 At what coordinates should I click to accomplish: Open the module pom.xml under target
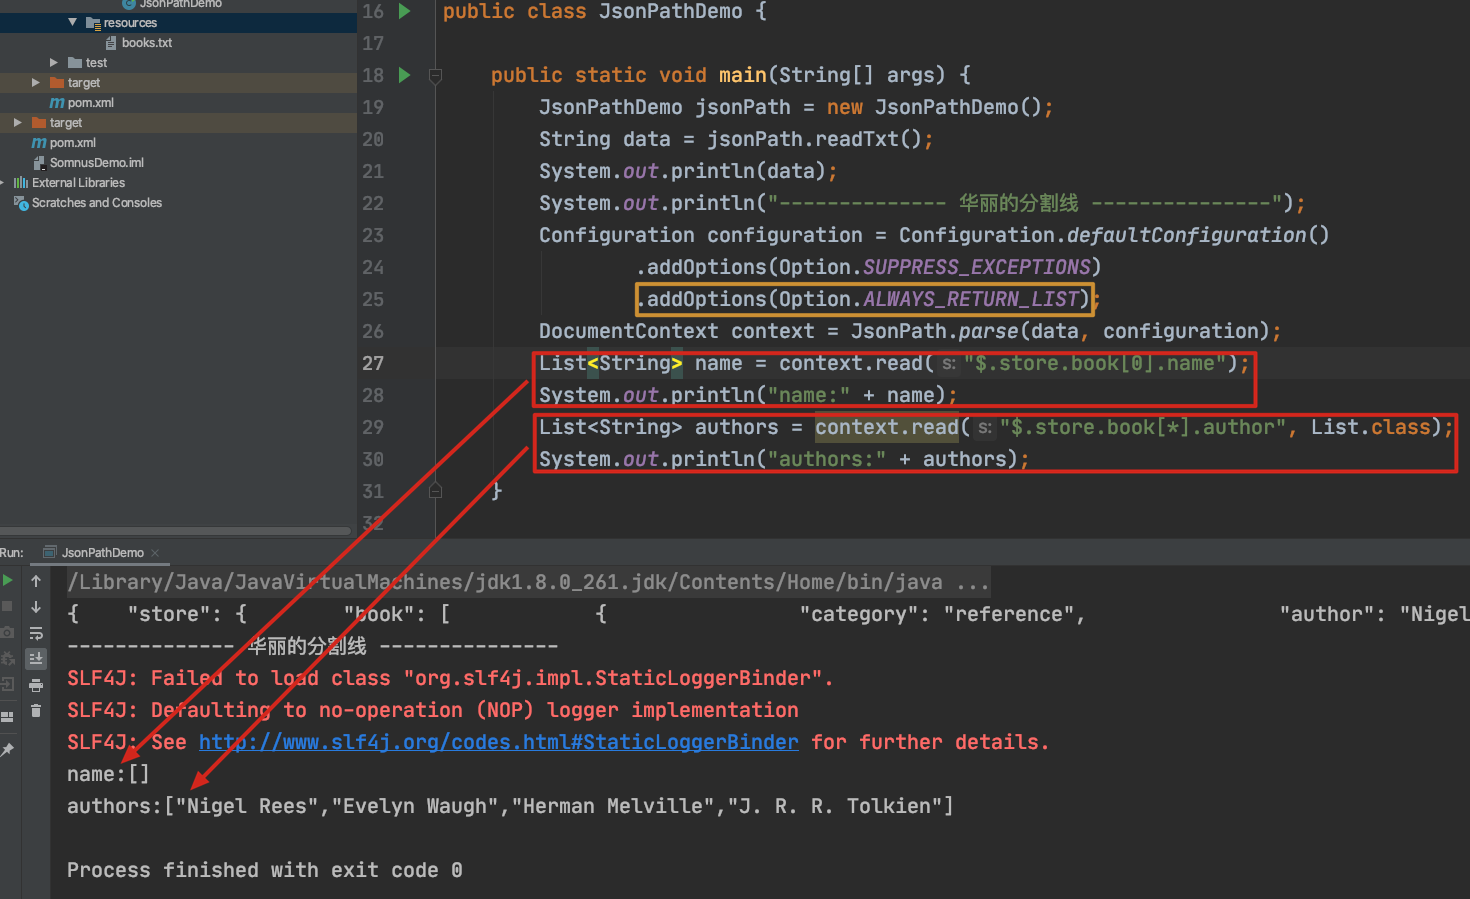pyautogui.click(x=91, y=102)
